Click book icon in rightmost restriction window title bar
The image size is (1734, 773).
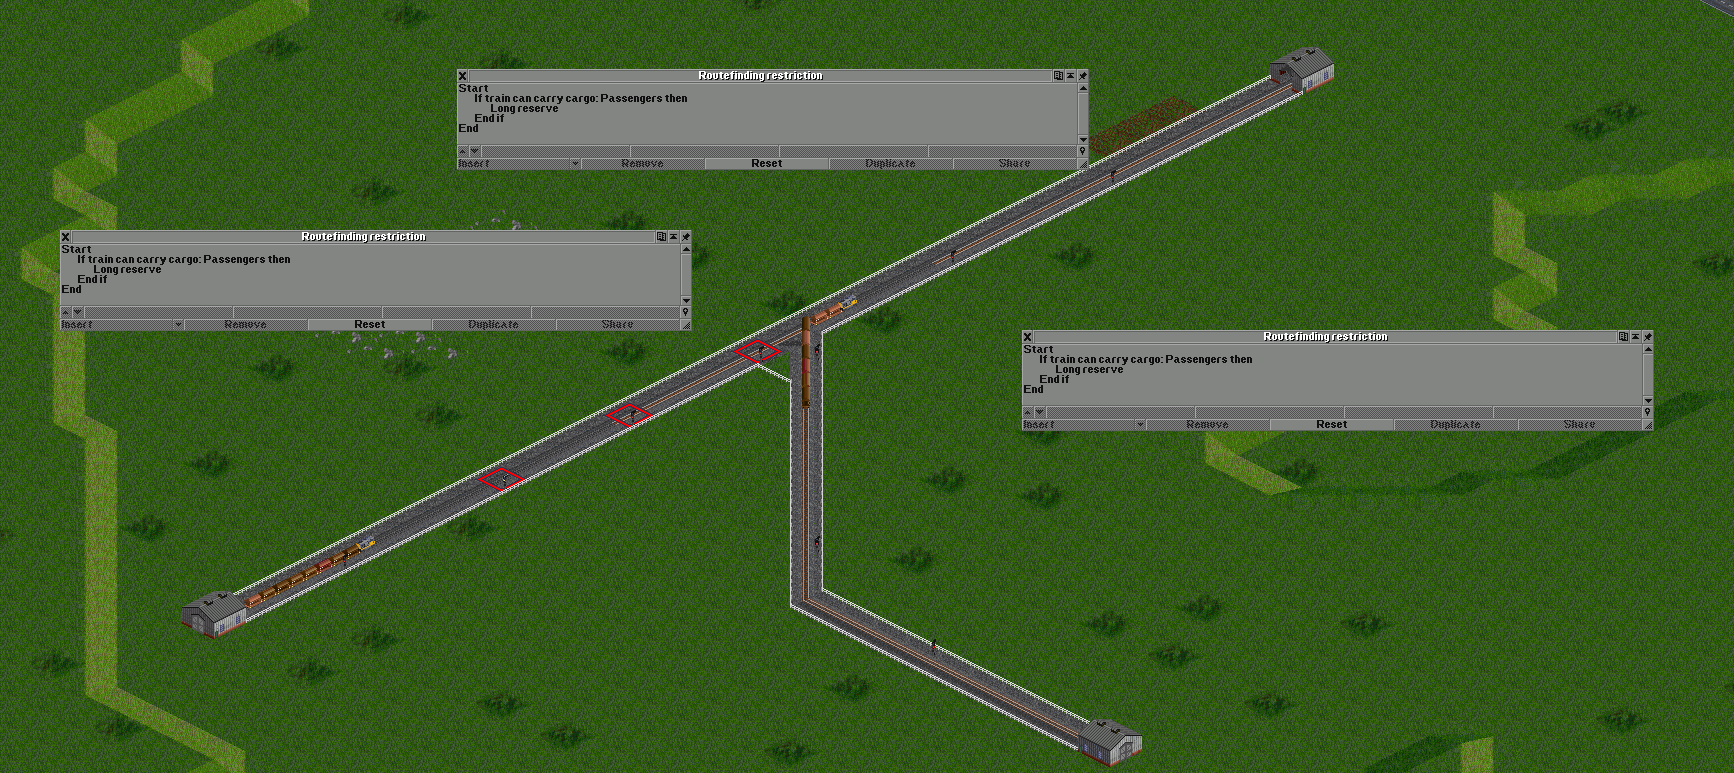[1623, 336]
